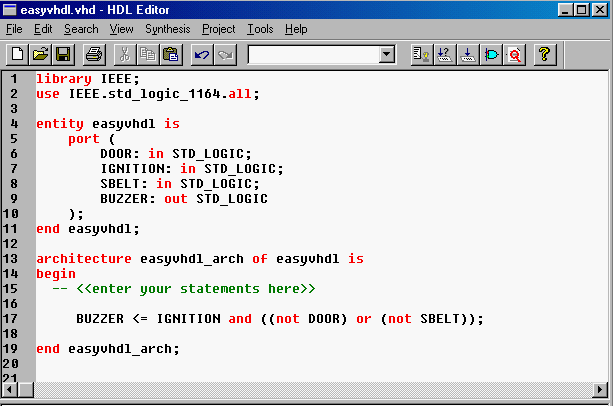Screen dimensions: 613x406
Task: Click the Open folder toolbar icon
Action: tap(40, 53)
